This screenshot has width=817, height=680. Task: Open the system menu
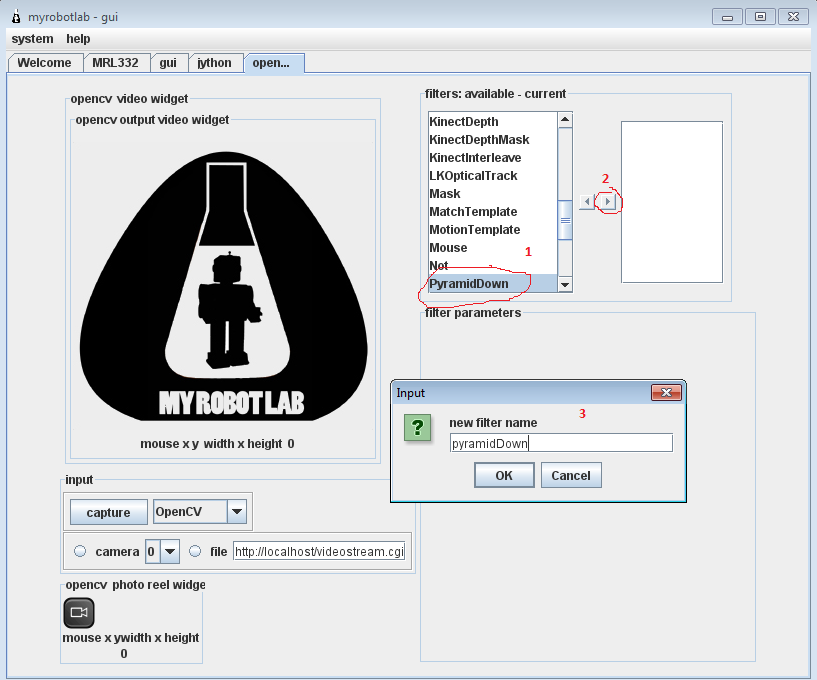pos(32,39)
